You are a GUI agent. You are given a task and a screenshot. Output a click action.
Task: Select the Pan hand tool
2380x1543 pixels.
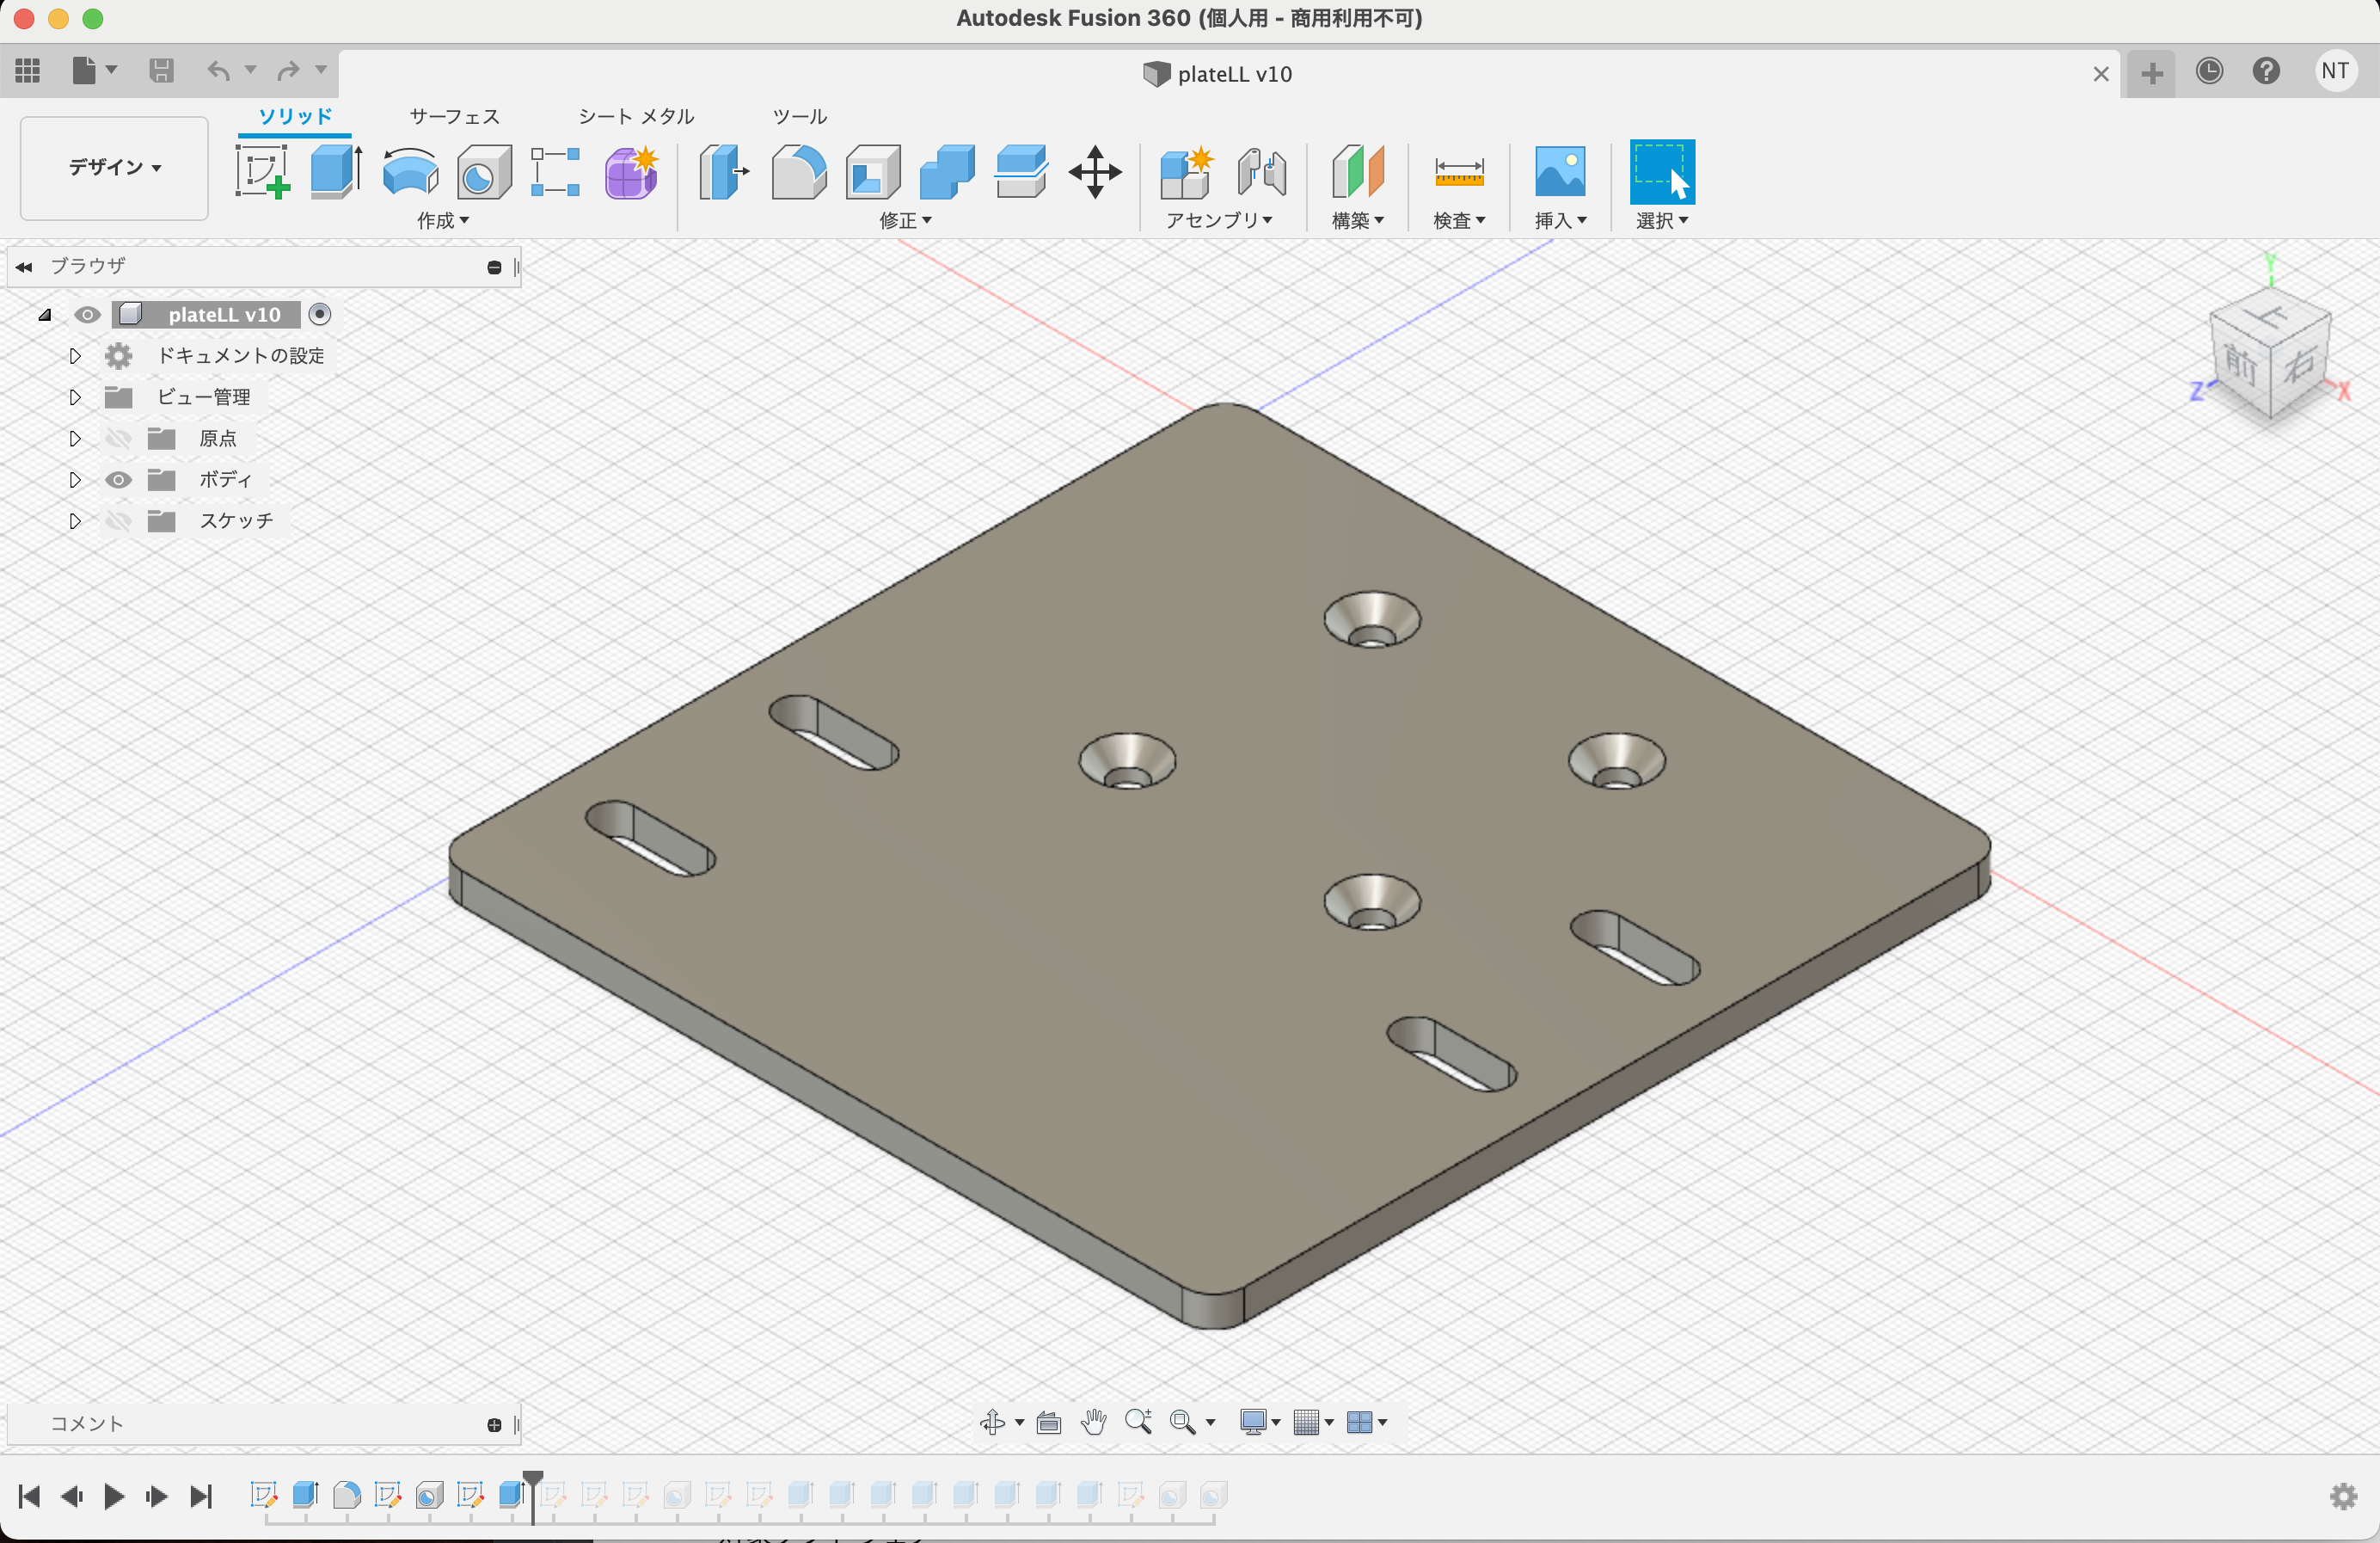click(x=1093, y=1421)
